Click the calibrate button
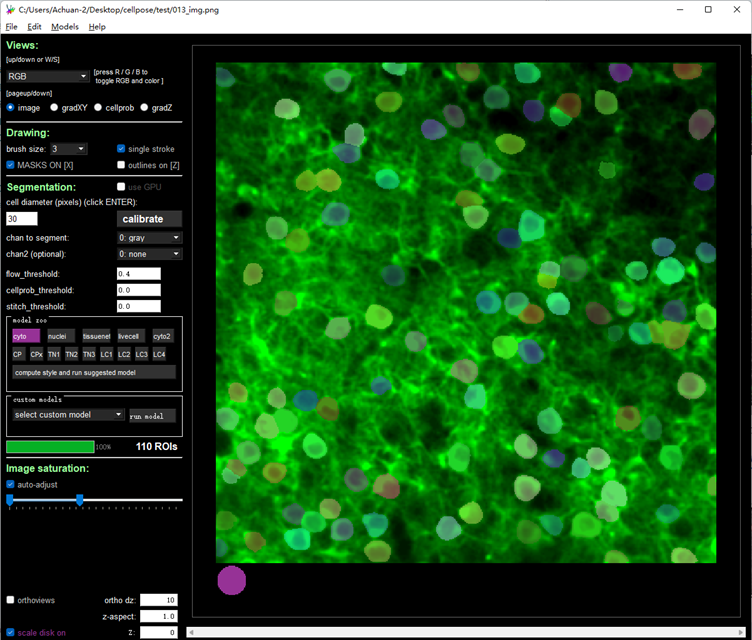Screen dimensions: 752x640 click(x=149, y=219)
